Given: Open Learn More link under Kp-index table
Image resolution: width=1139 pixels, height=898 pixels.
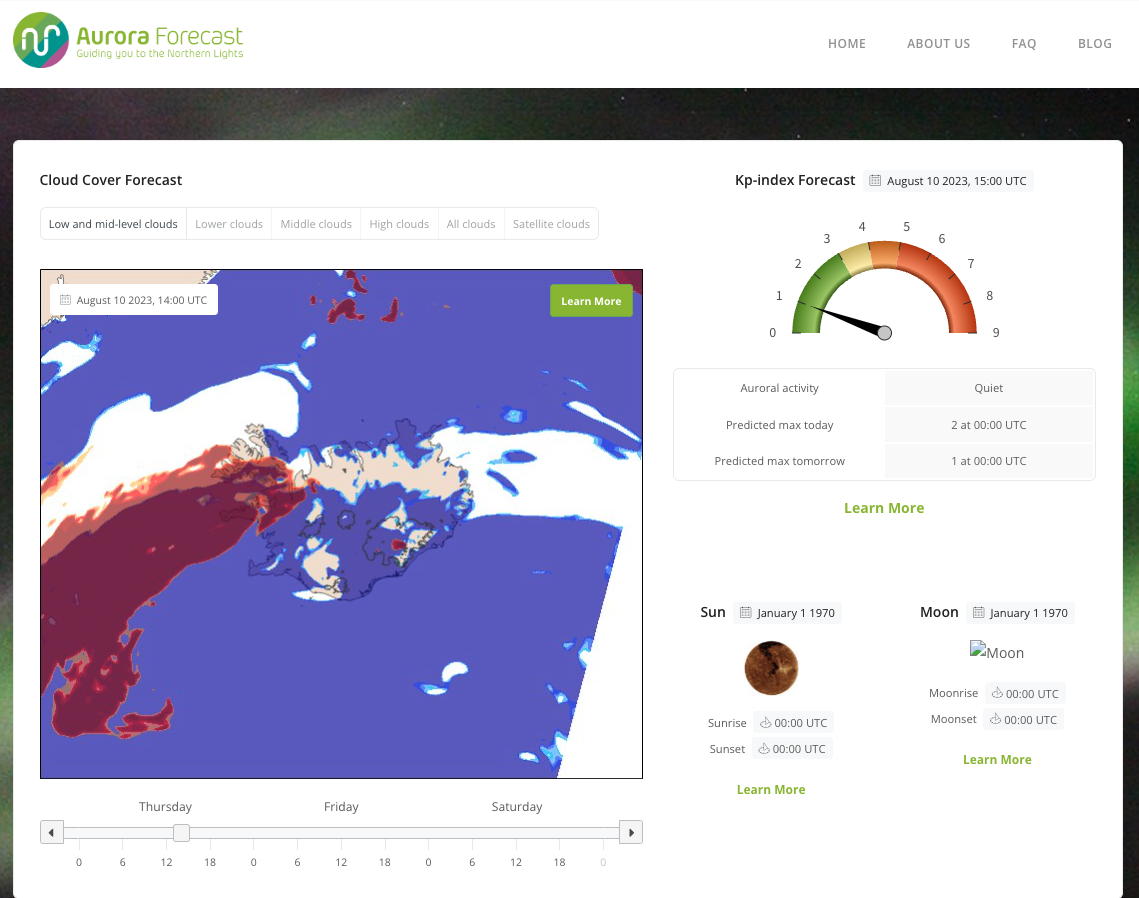Looking at the screenshot, I should pyautogui.click(x=884, y=508).
